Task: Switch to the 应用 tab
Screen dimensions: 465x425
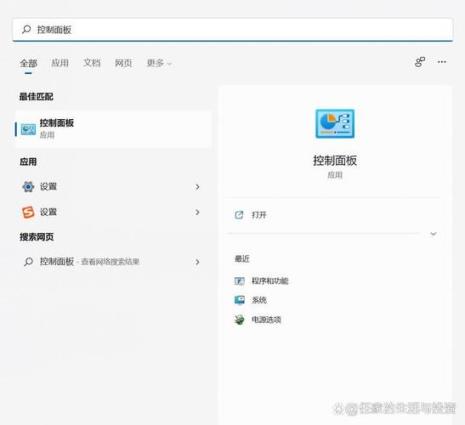Action: pyautogui.click(x=60, y=63)
